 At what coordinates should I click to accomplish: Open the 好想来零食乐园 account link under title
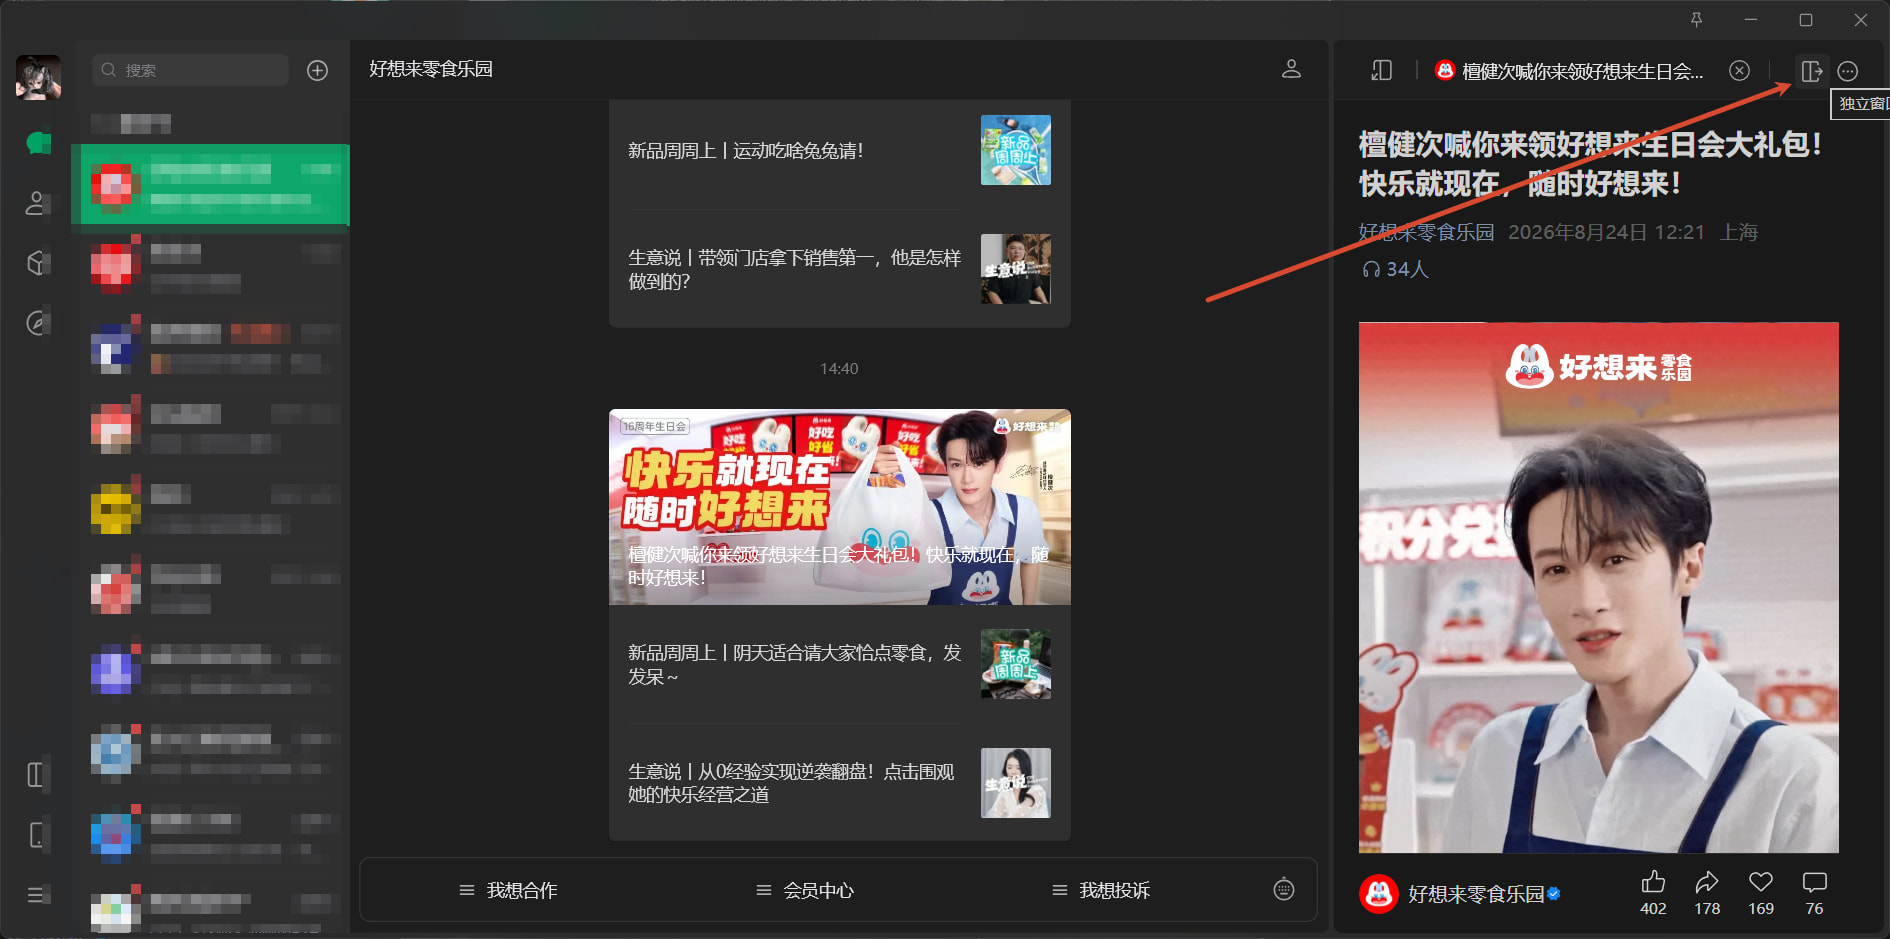tap(1426, 232)
